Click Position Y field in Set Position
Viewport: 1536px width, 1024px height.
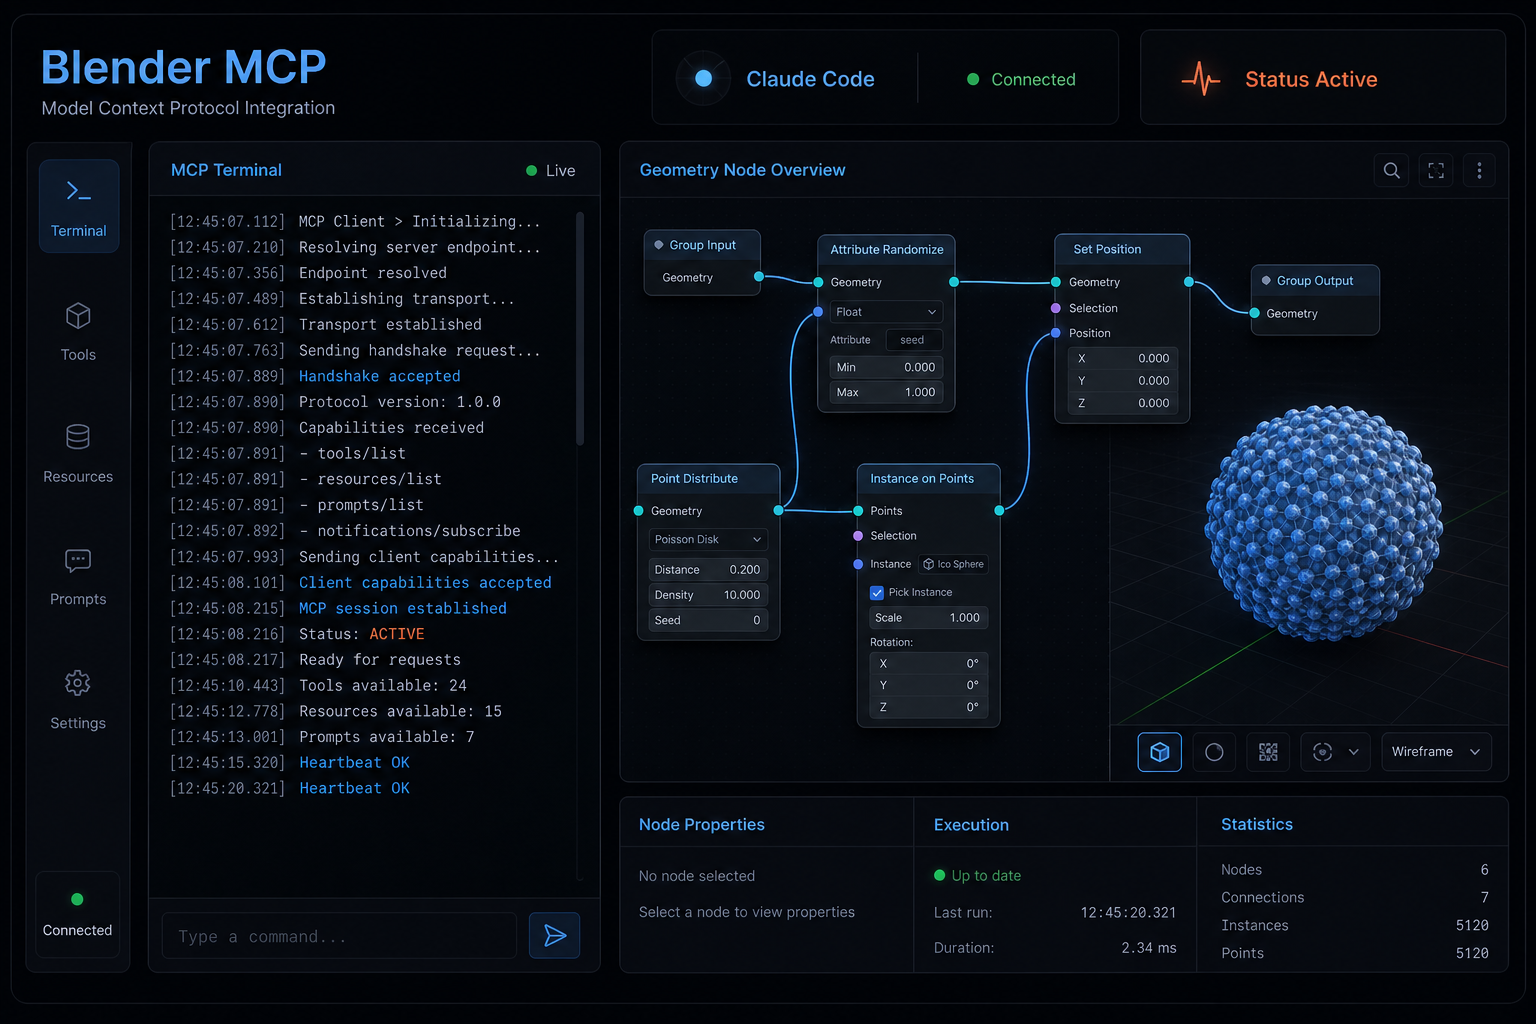[x=1123, y=381]
